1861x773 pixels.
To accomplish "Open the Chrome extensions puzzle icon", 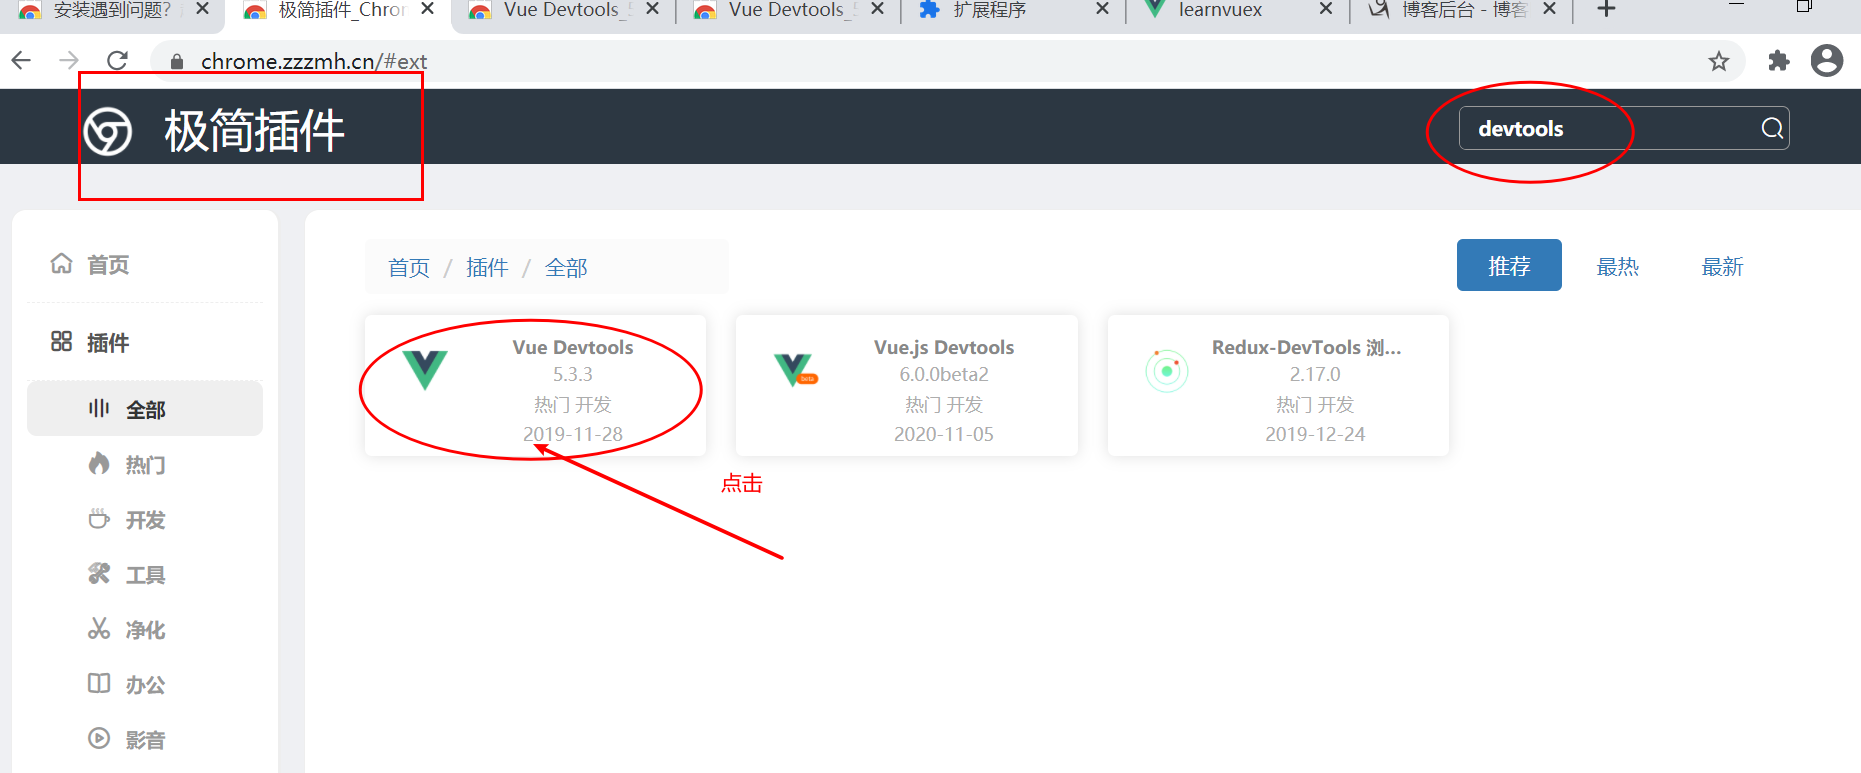I will (x=1778, y=61).
